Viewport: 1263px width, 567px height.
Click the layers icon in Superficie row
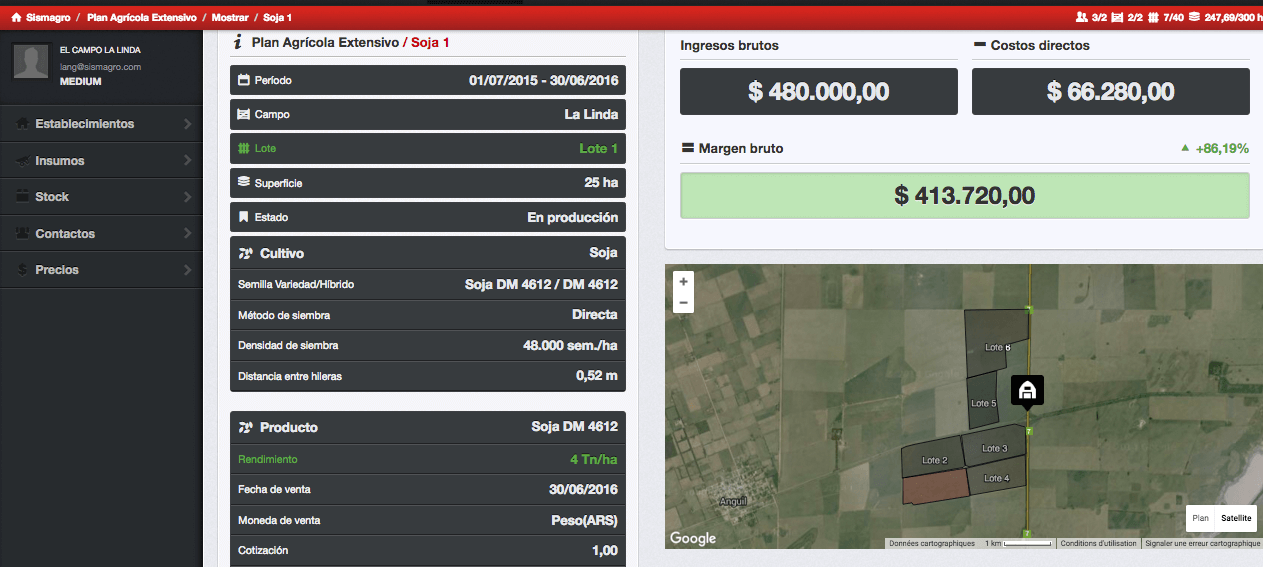coord(244,183)
